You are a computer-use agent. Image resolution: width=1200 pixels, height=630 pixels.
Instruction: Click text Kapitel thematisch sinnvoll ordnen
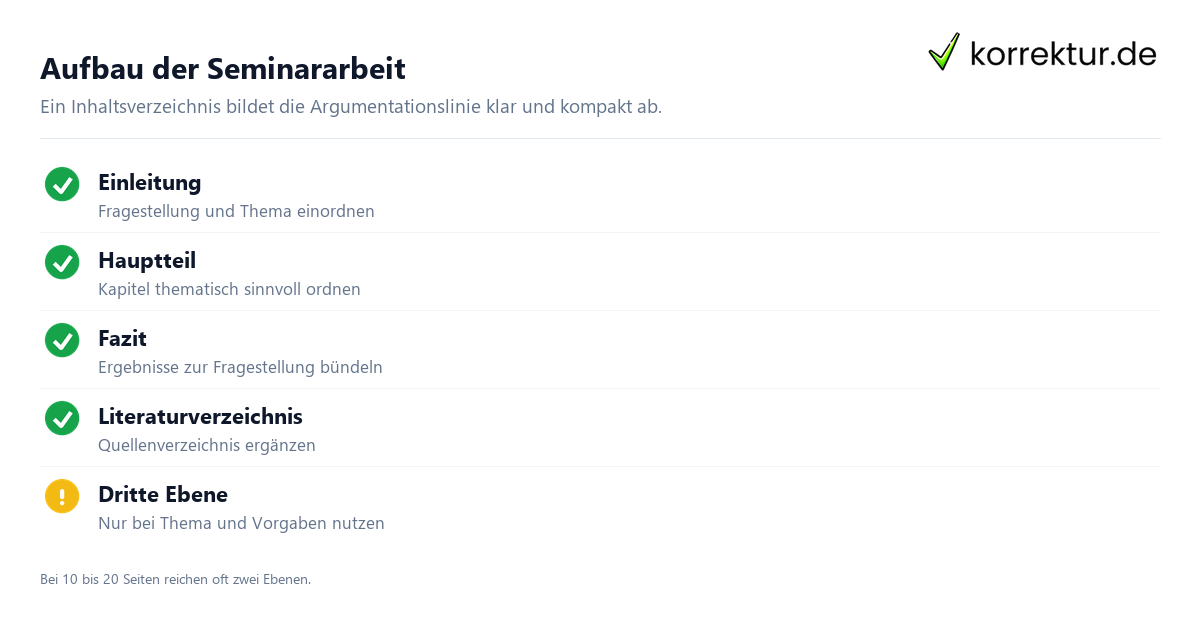(x=229, y=290)
